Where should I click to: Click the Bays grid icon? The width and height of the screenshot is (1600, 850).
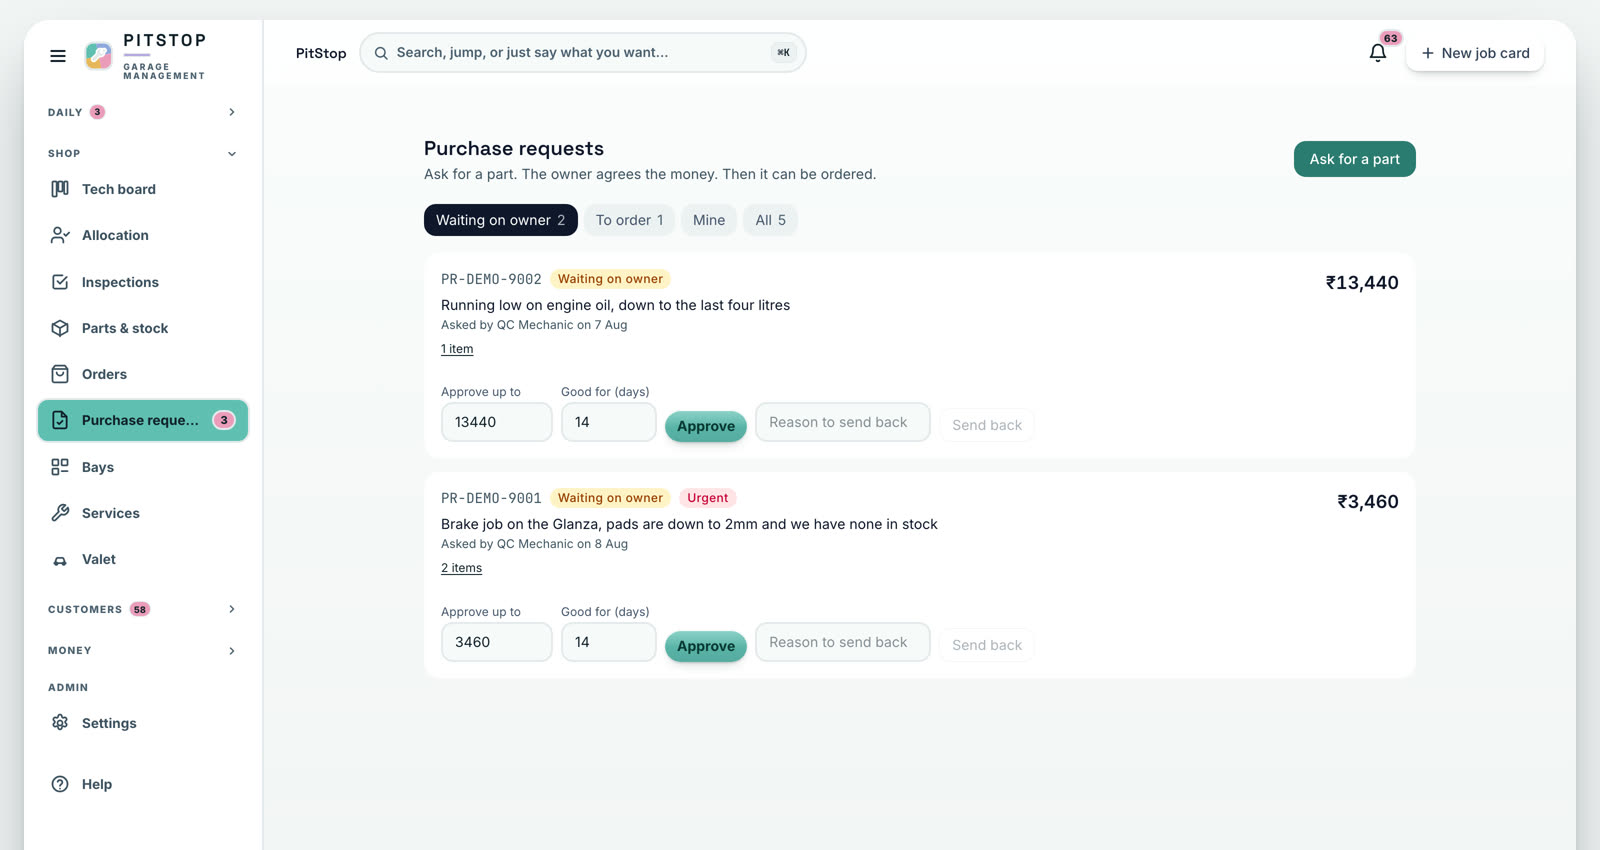tap(60, 467)
